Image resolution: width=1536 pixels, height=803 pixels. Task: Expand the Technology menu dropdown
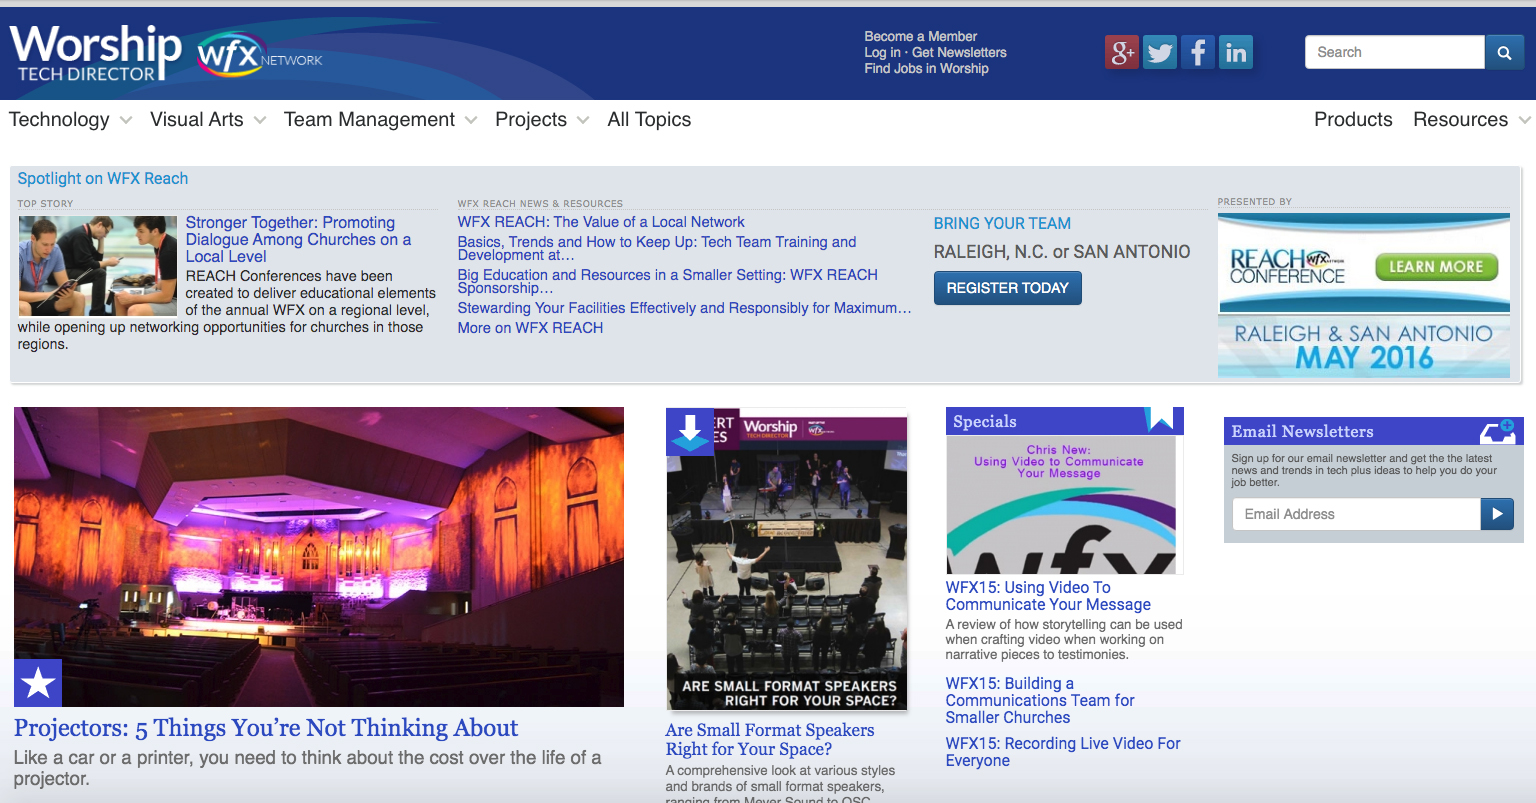tap(70, 120)
